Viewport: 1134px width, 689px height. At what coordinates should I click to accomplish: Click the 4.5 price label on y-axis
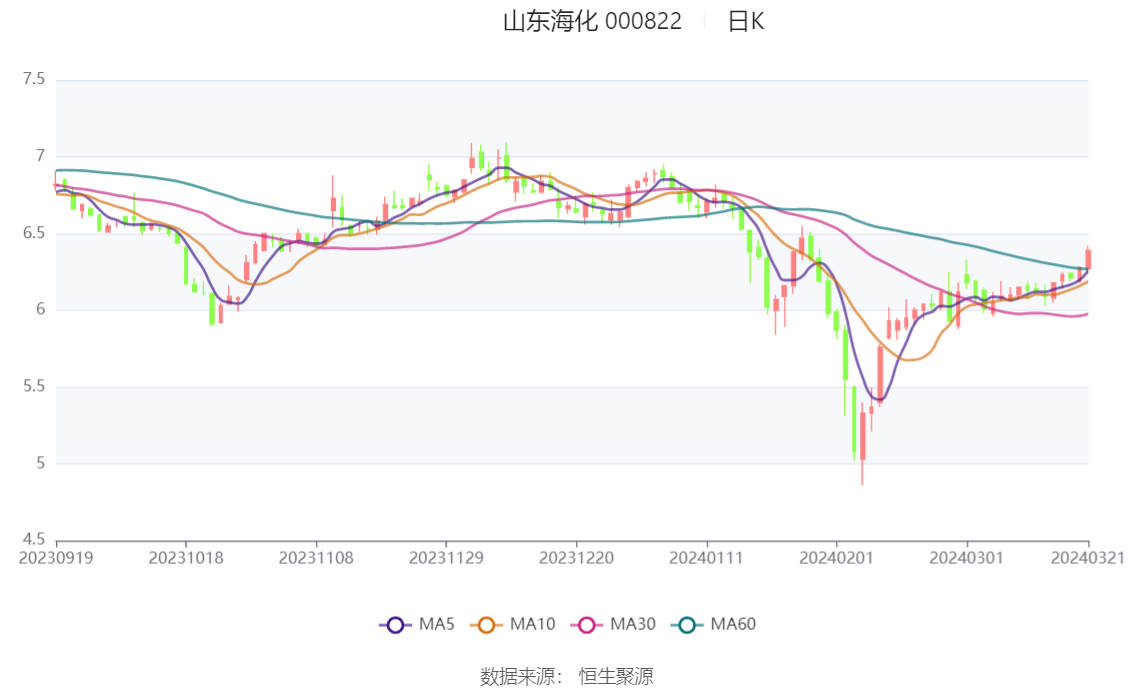[35, 540]
